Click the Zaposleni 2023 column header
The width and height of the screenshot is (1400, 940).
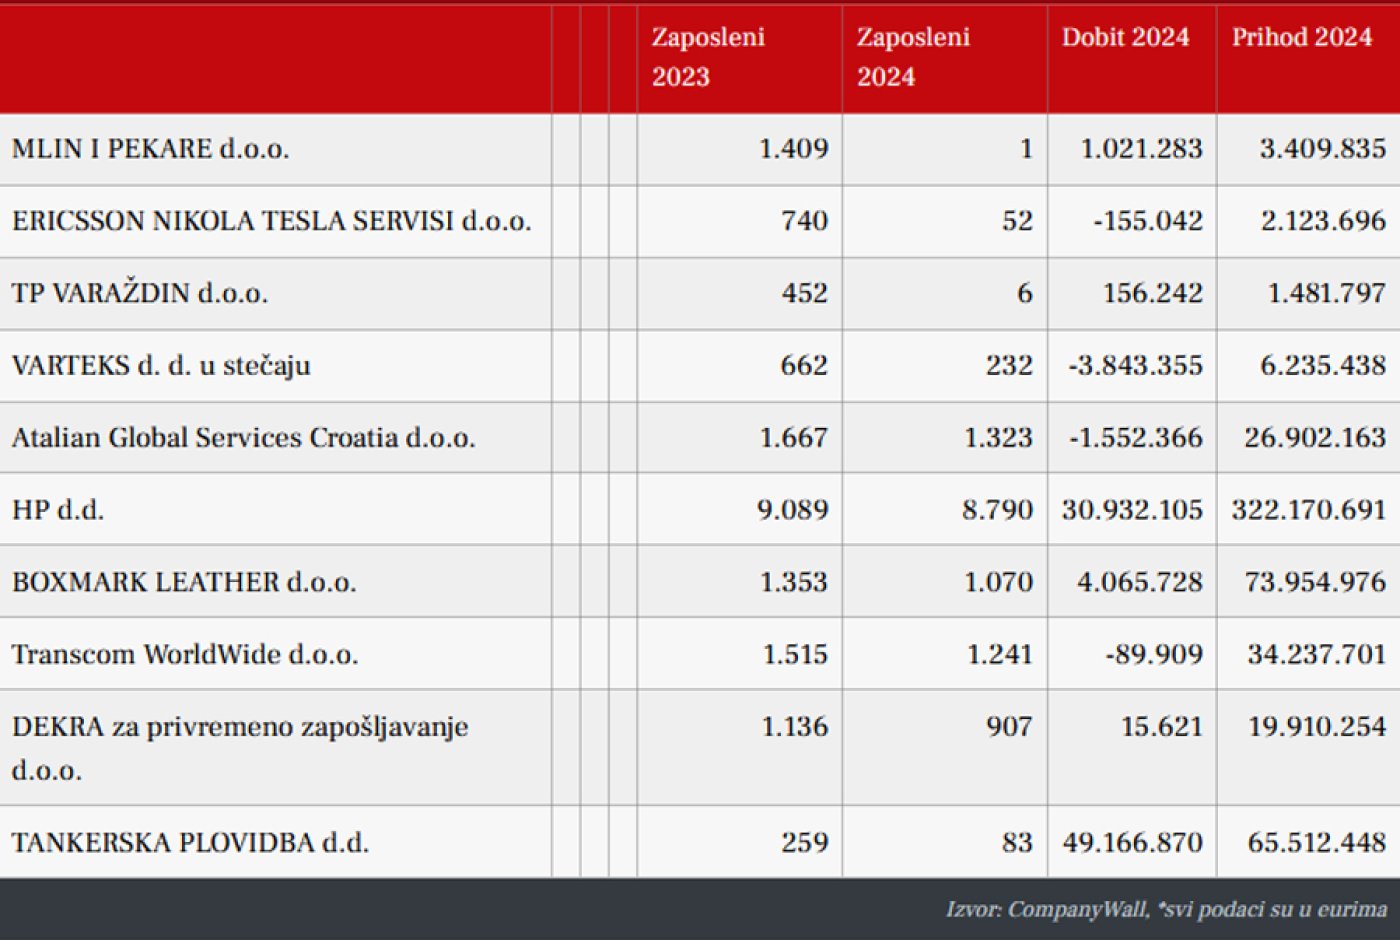(x=708, y=57)
